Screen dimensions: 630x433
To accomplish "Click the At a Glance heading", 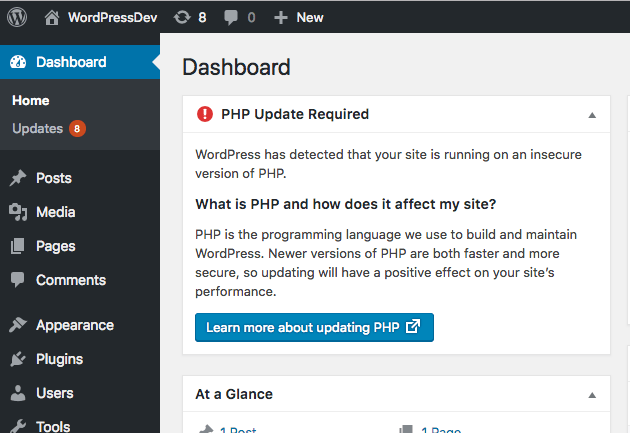I will 234,394.
